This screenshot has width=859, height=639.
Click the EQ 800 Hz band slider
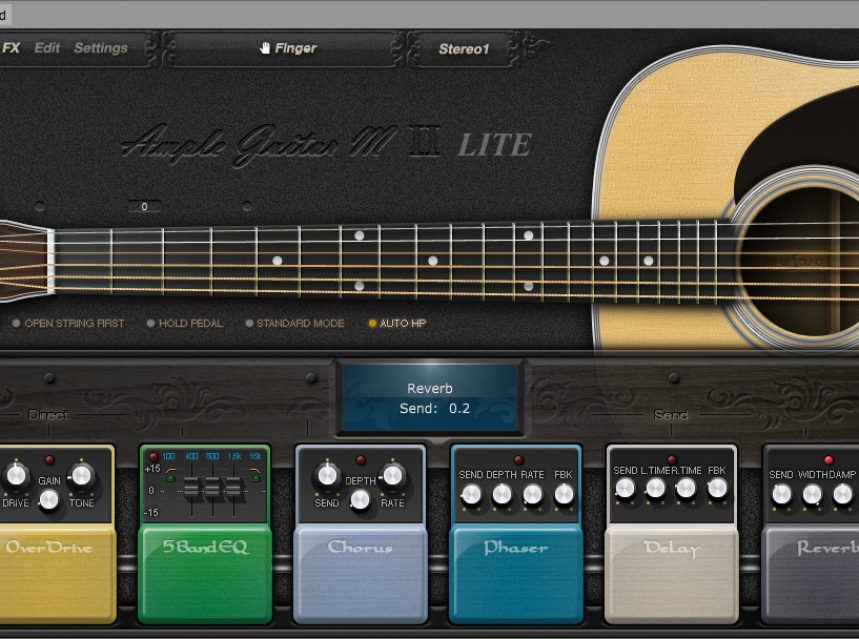pyautogui.click(x=213, y=488)
